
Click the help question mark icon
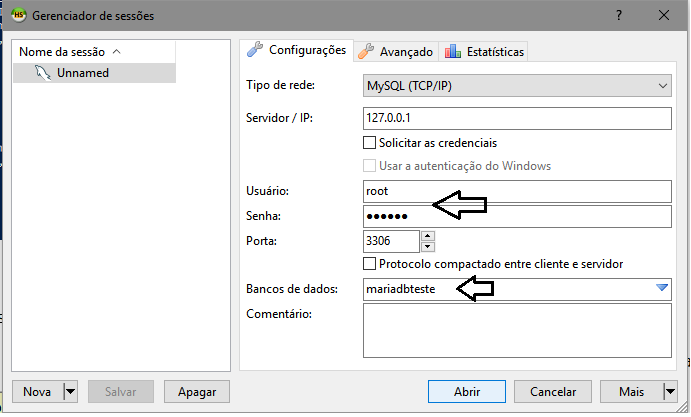619,15
